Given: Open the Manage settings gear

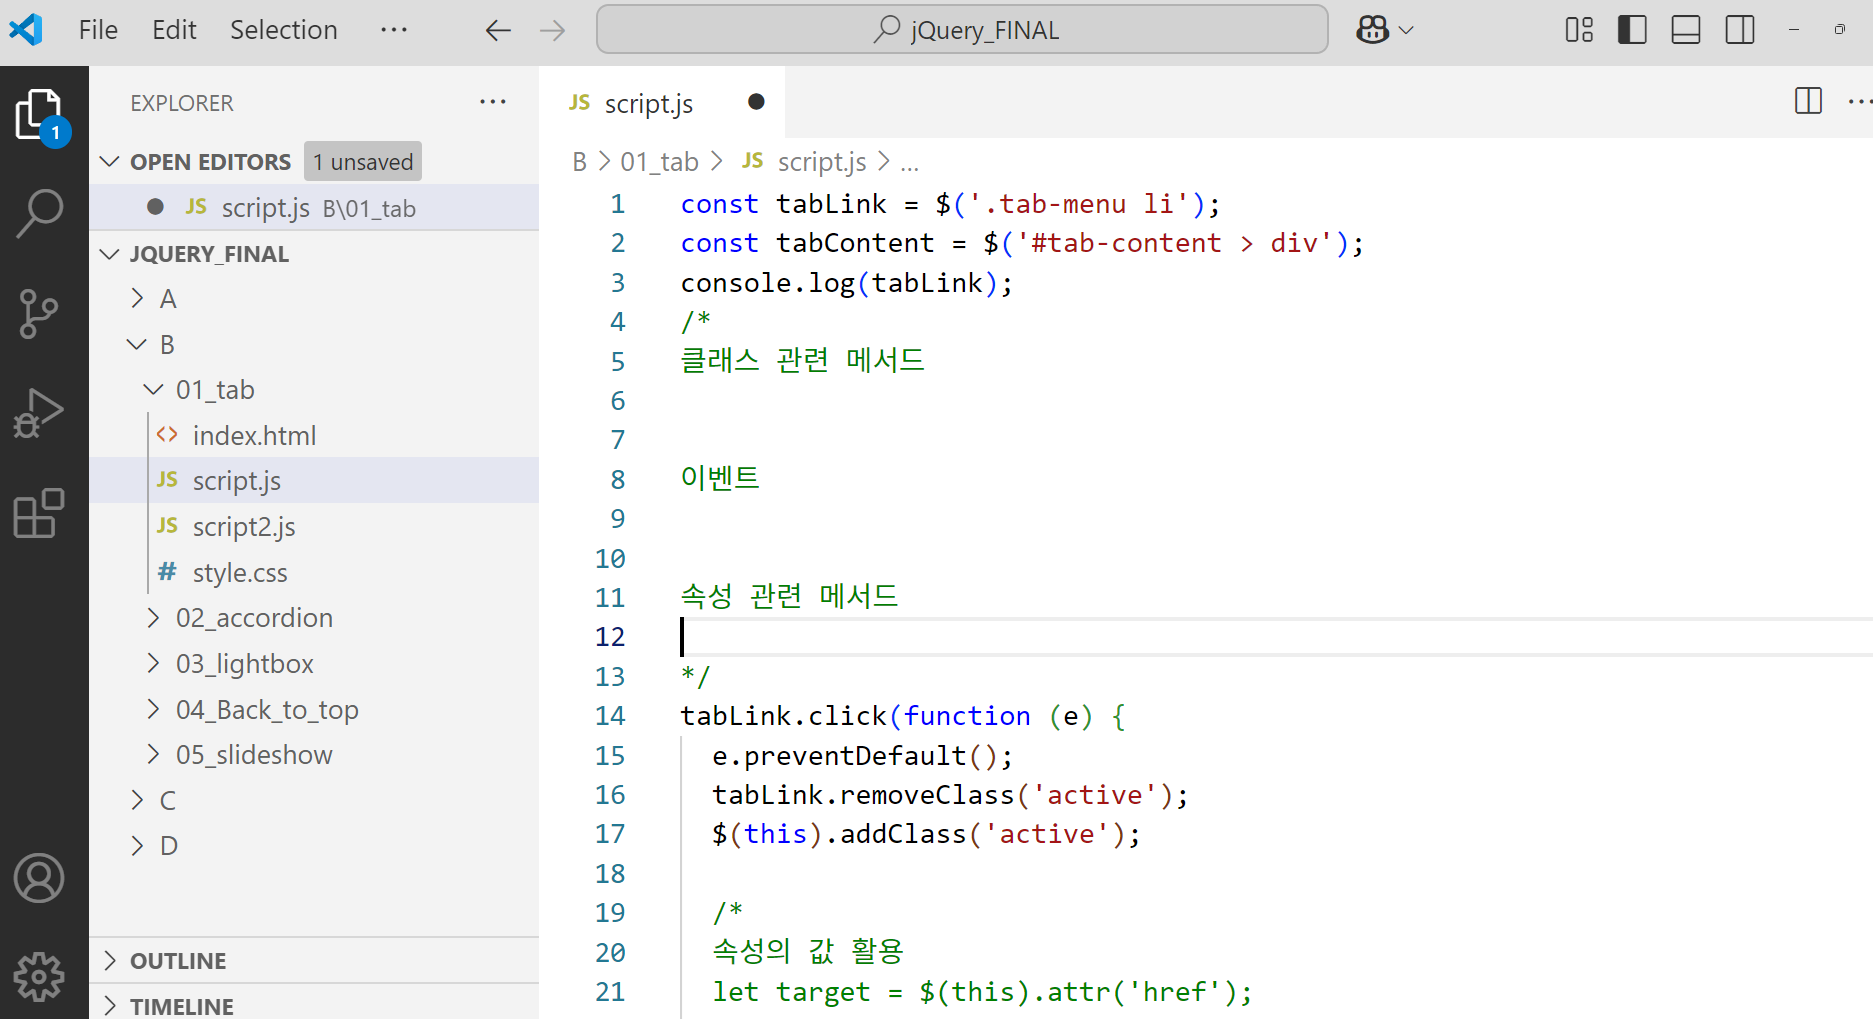Looking at the screenshot, I should [x=40, y=975].
